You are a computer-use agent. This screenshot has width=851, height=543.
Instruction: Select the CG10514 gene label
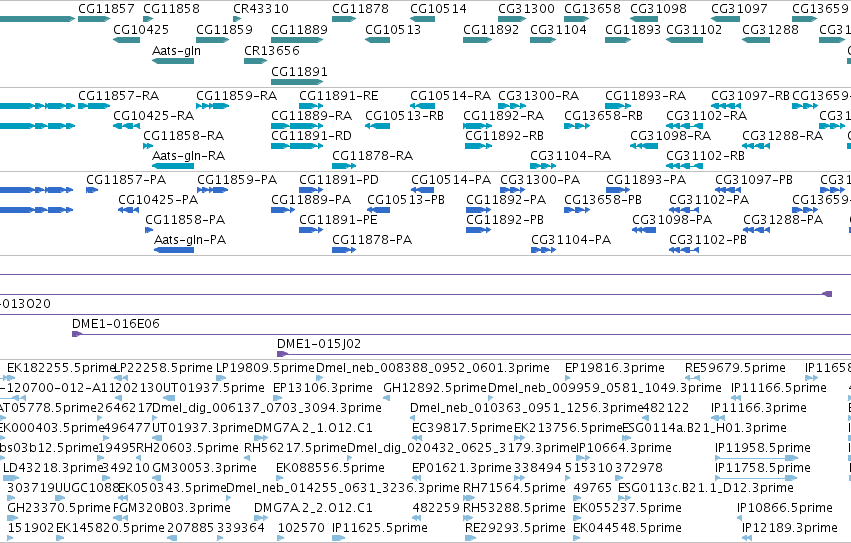tap(439, 9)
